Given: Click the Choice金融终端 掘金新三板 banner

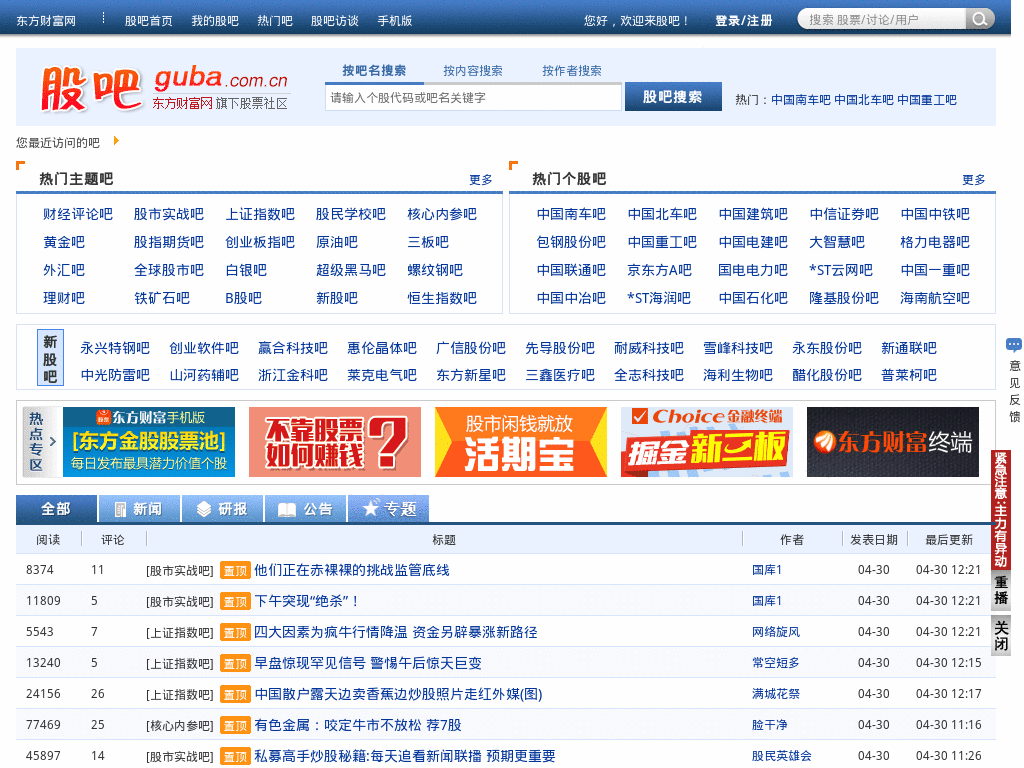Looking at the screenshot, I should click(x=707, y=442).
